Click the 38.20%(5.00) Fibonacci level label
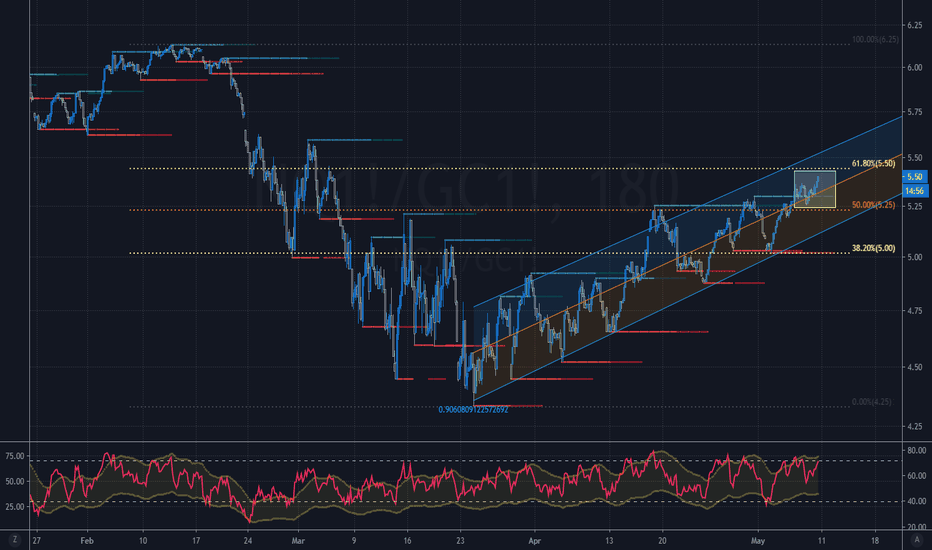This screenshot has width=932, height=550. click(x=873, y=249)
